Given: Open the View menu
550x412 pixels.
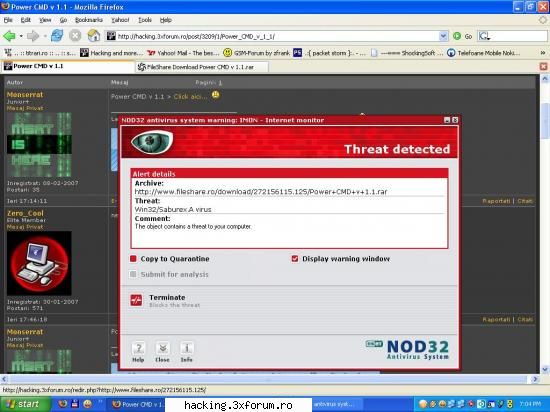Looking at the screenshot, I should coord(45,20).
